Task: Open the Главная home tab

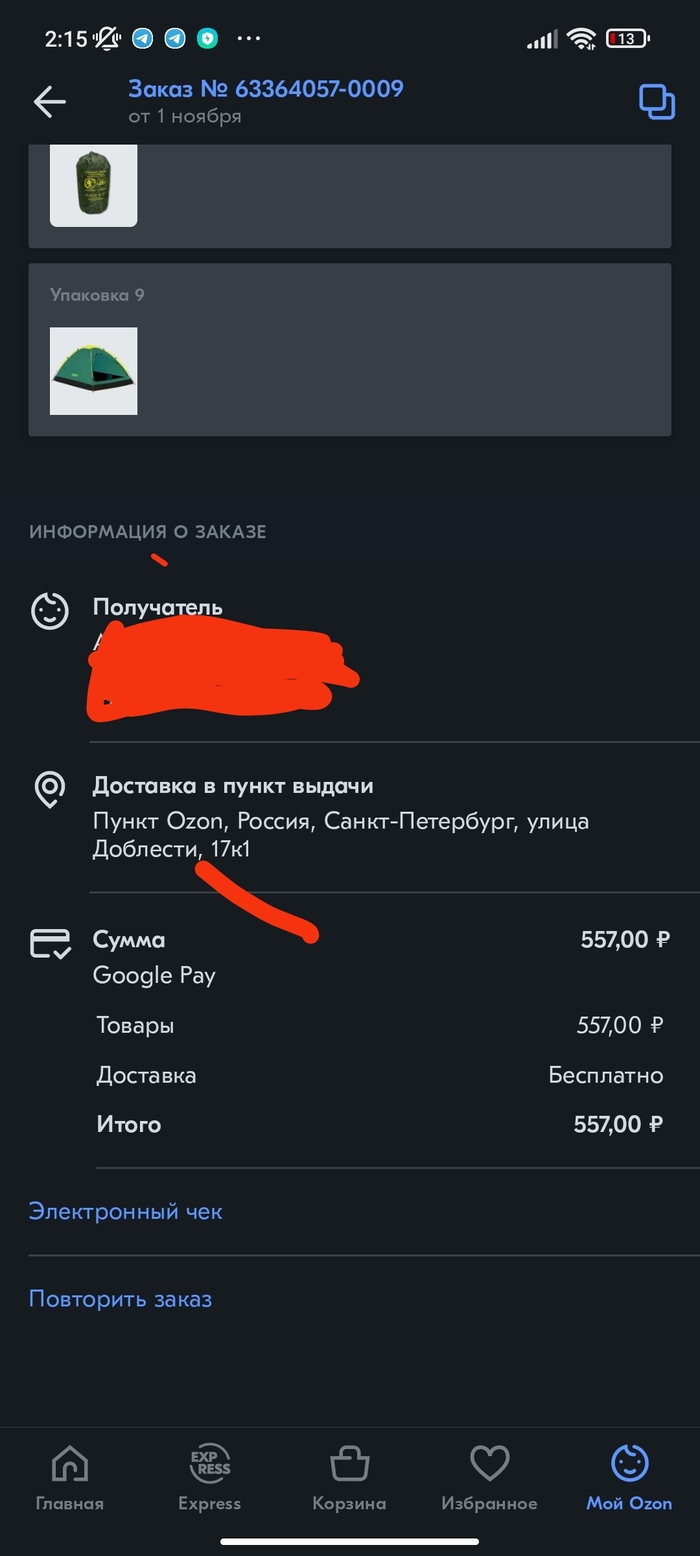Action: [69, 1478]
